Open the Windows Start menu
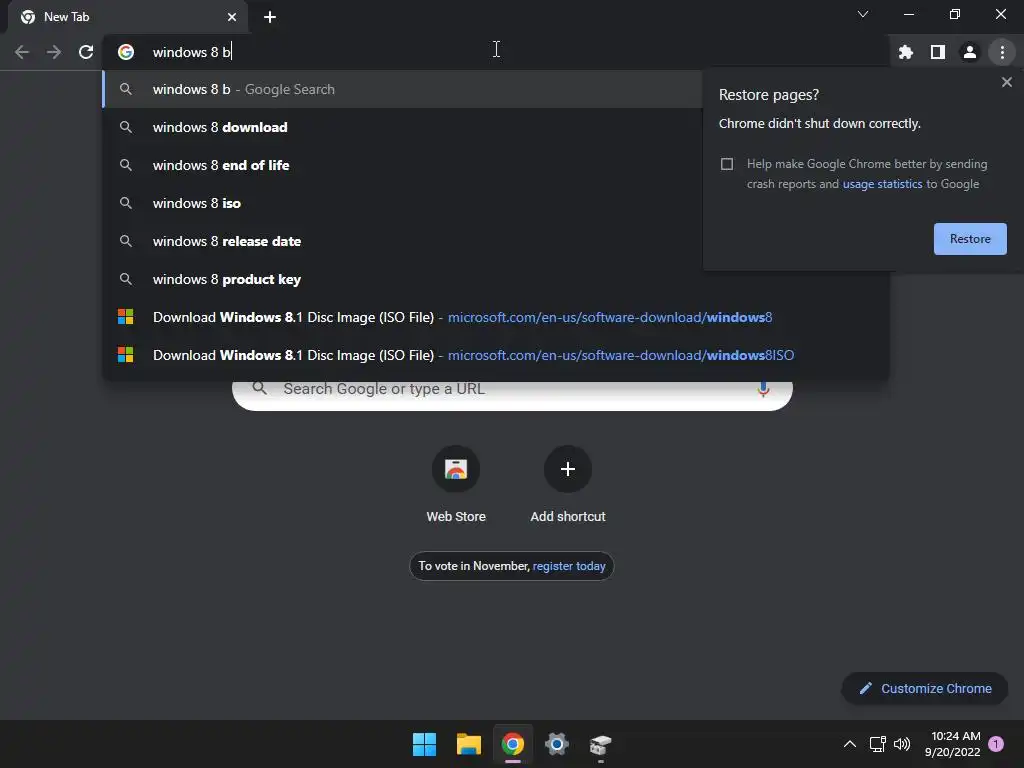The height and width of the screenshot is (768, 1024). [424, 744]
